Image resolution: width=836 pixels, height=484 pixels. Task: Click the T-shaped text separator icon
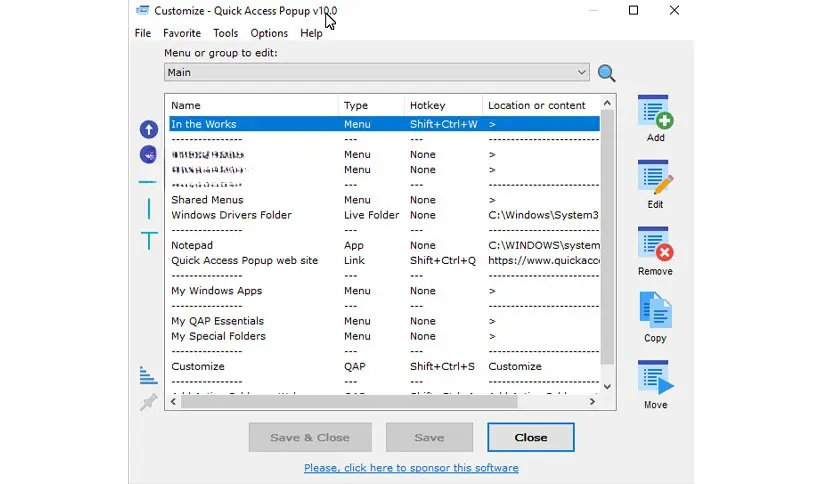click(149, 240)
